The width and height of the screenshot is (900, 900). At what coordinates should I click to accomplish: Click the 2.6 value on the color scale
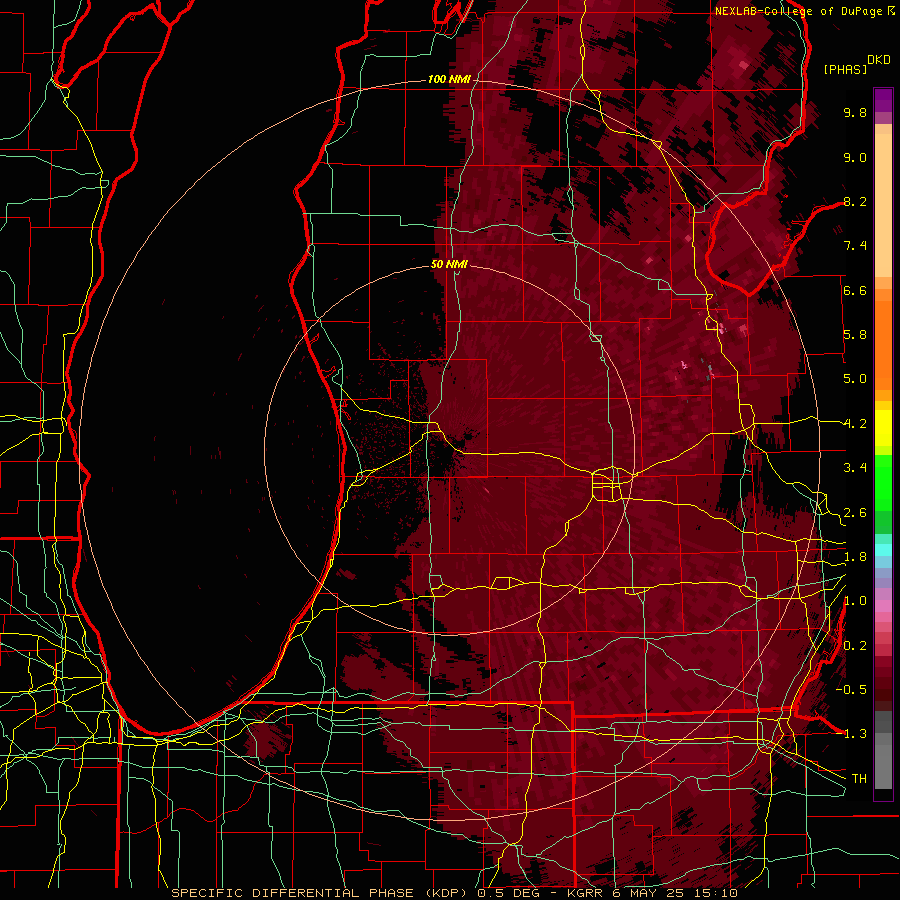[855, 513]
